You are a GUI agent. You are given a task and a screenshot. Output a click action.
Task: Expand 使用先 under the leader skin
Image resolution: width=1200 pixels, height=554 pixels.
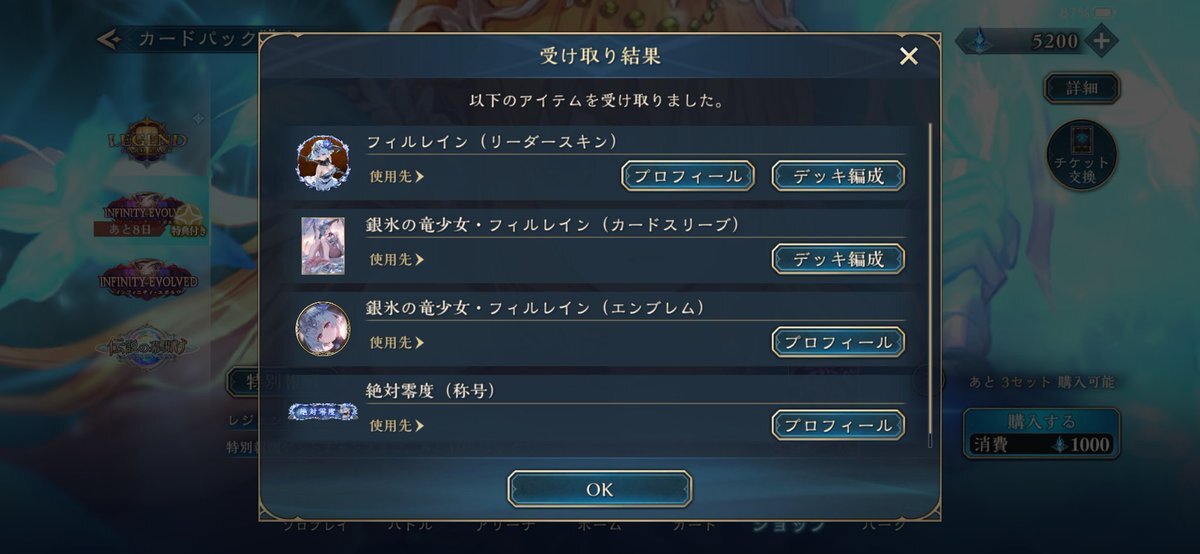point(397,176)
